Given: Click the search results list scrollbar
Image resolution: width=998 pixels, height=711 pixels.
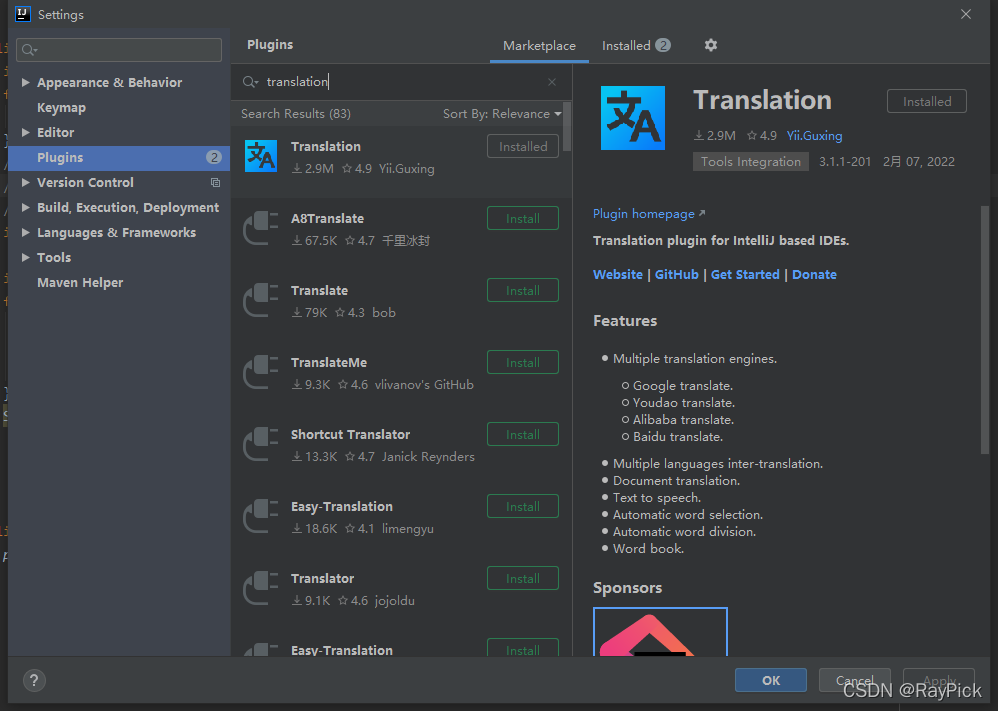Looking at the screenshot, I should pos(566,127).
